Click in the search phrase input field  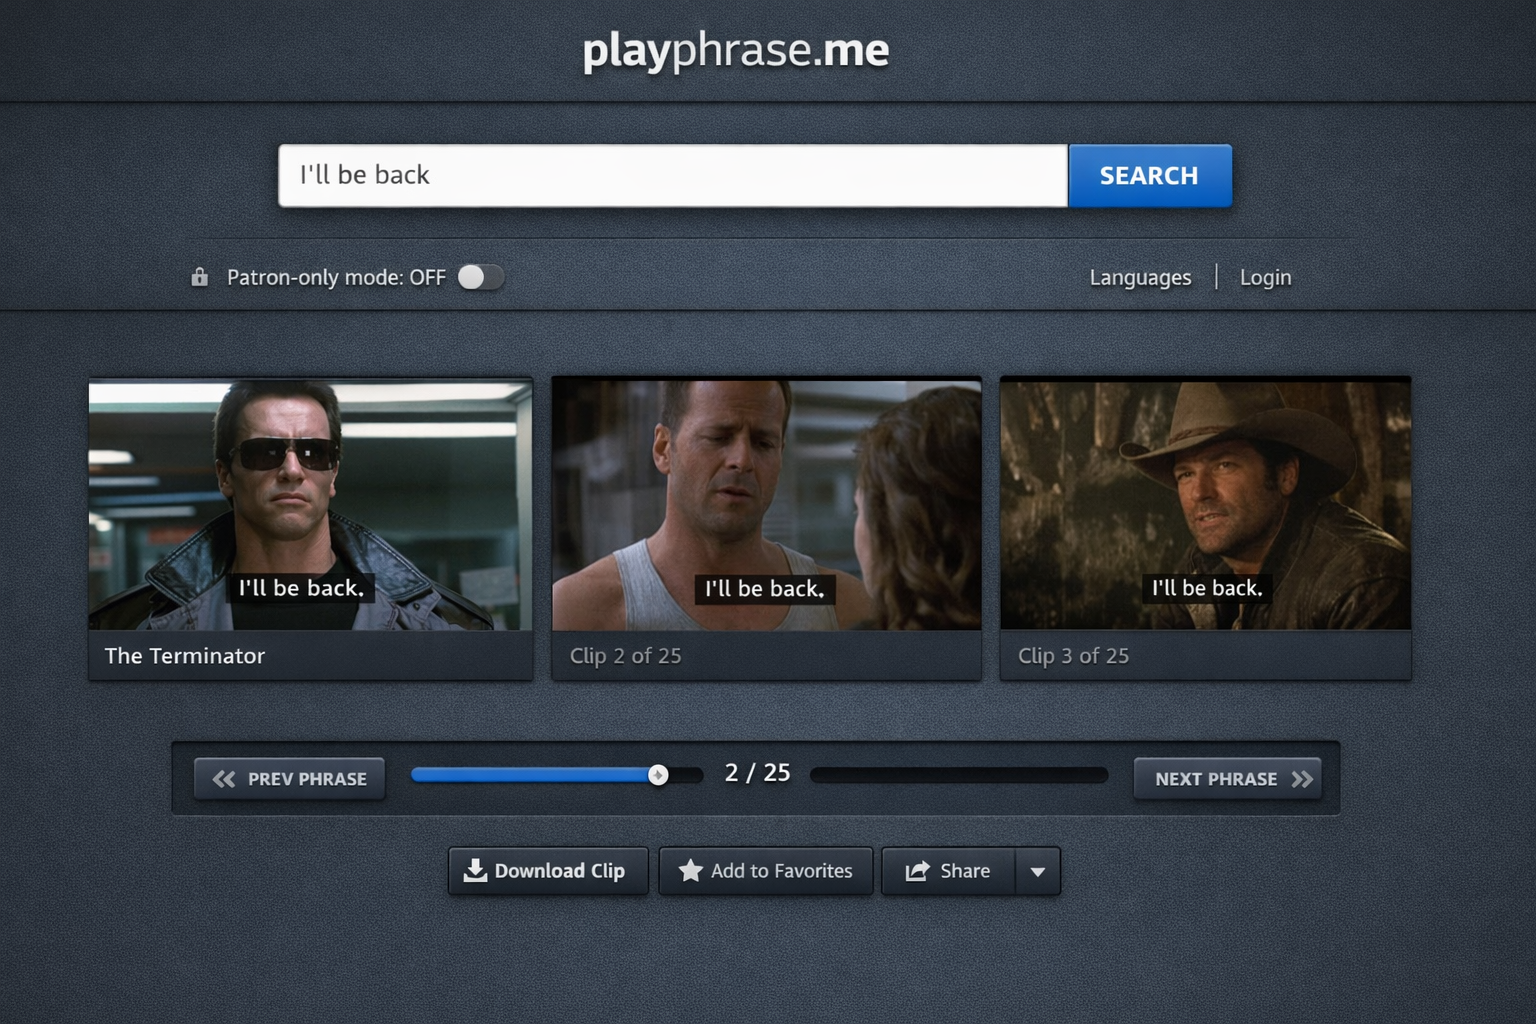pyautogui.click(x=672, y=176)
